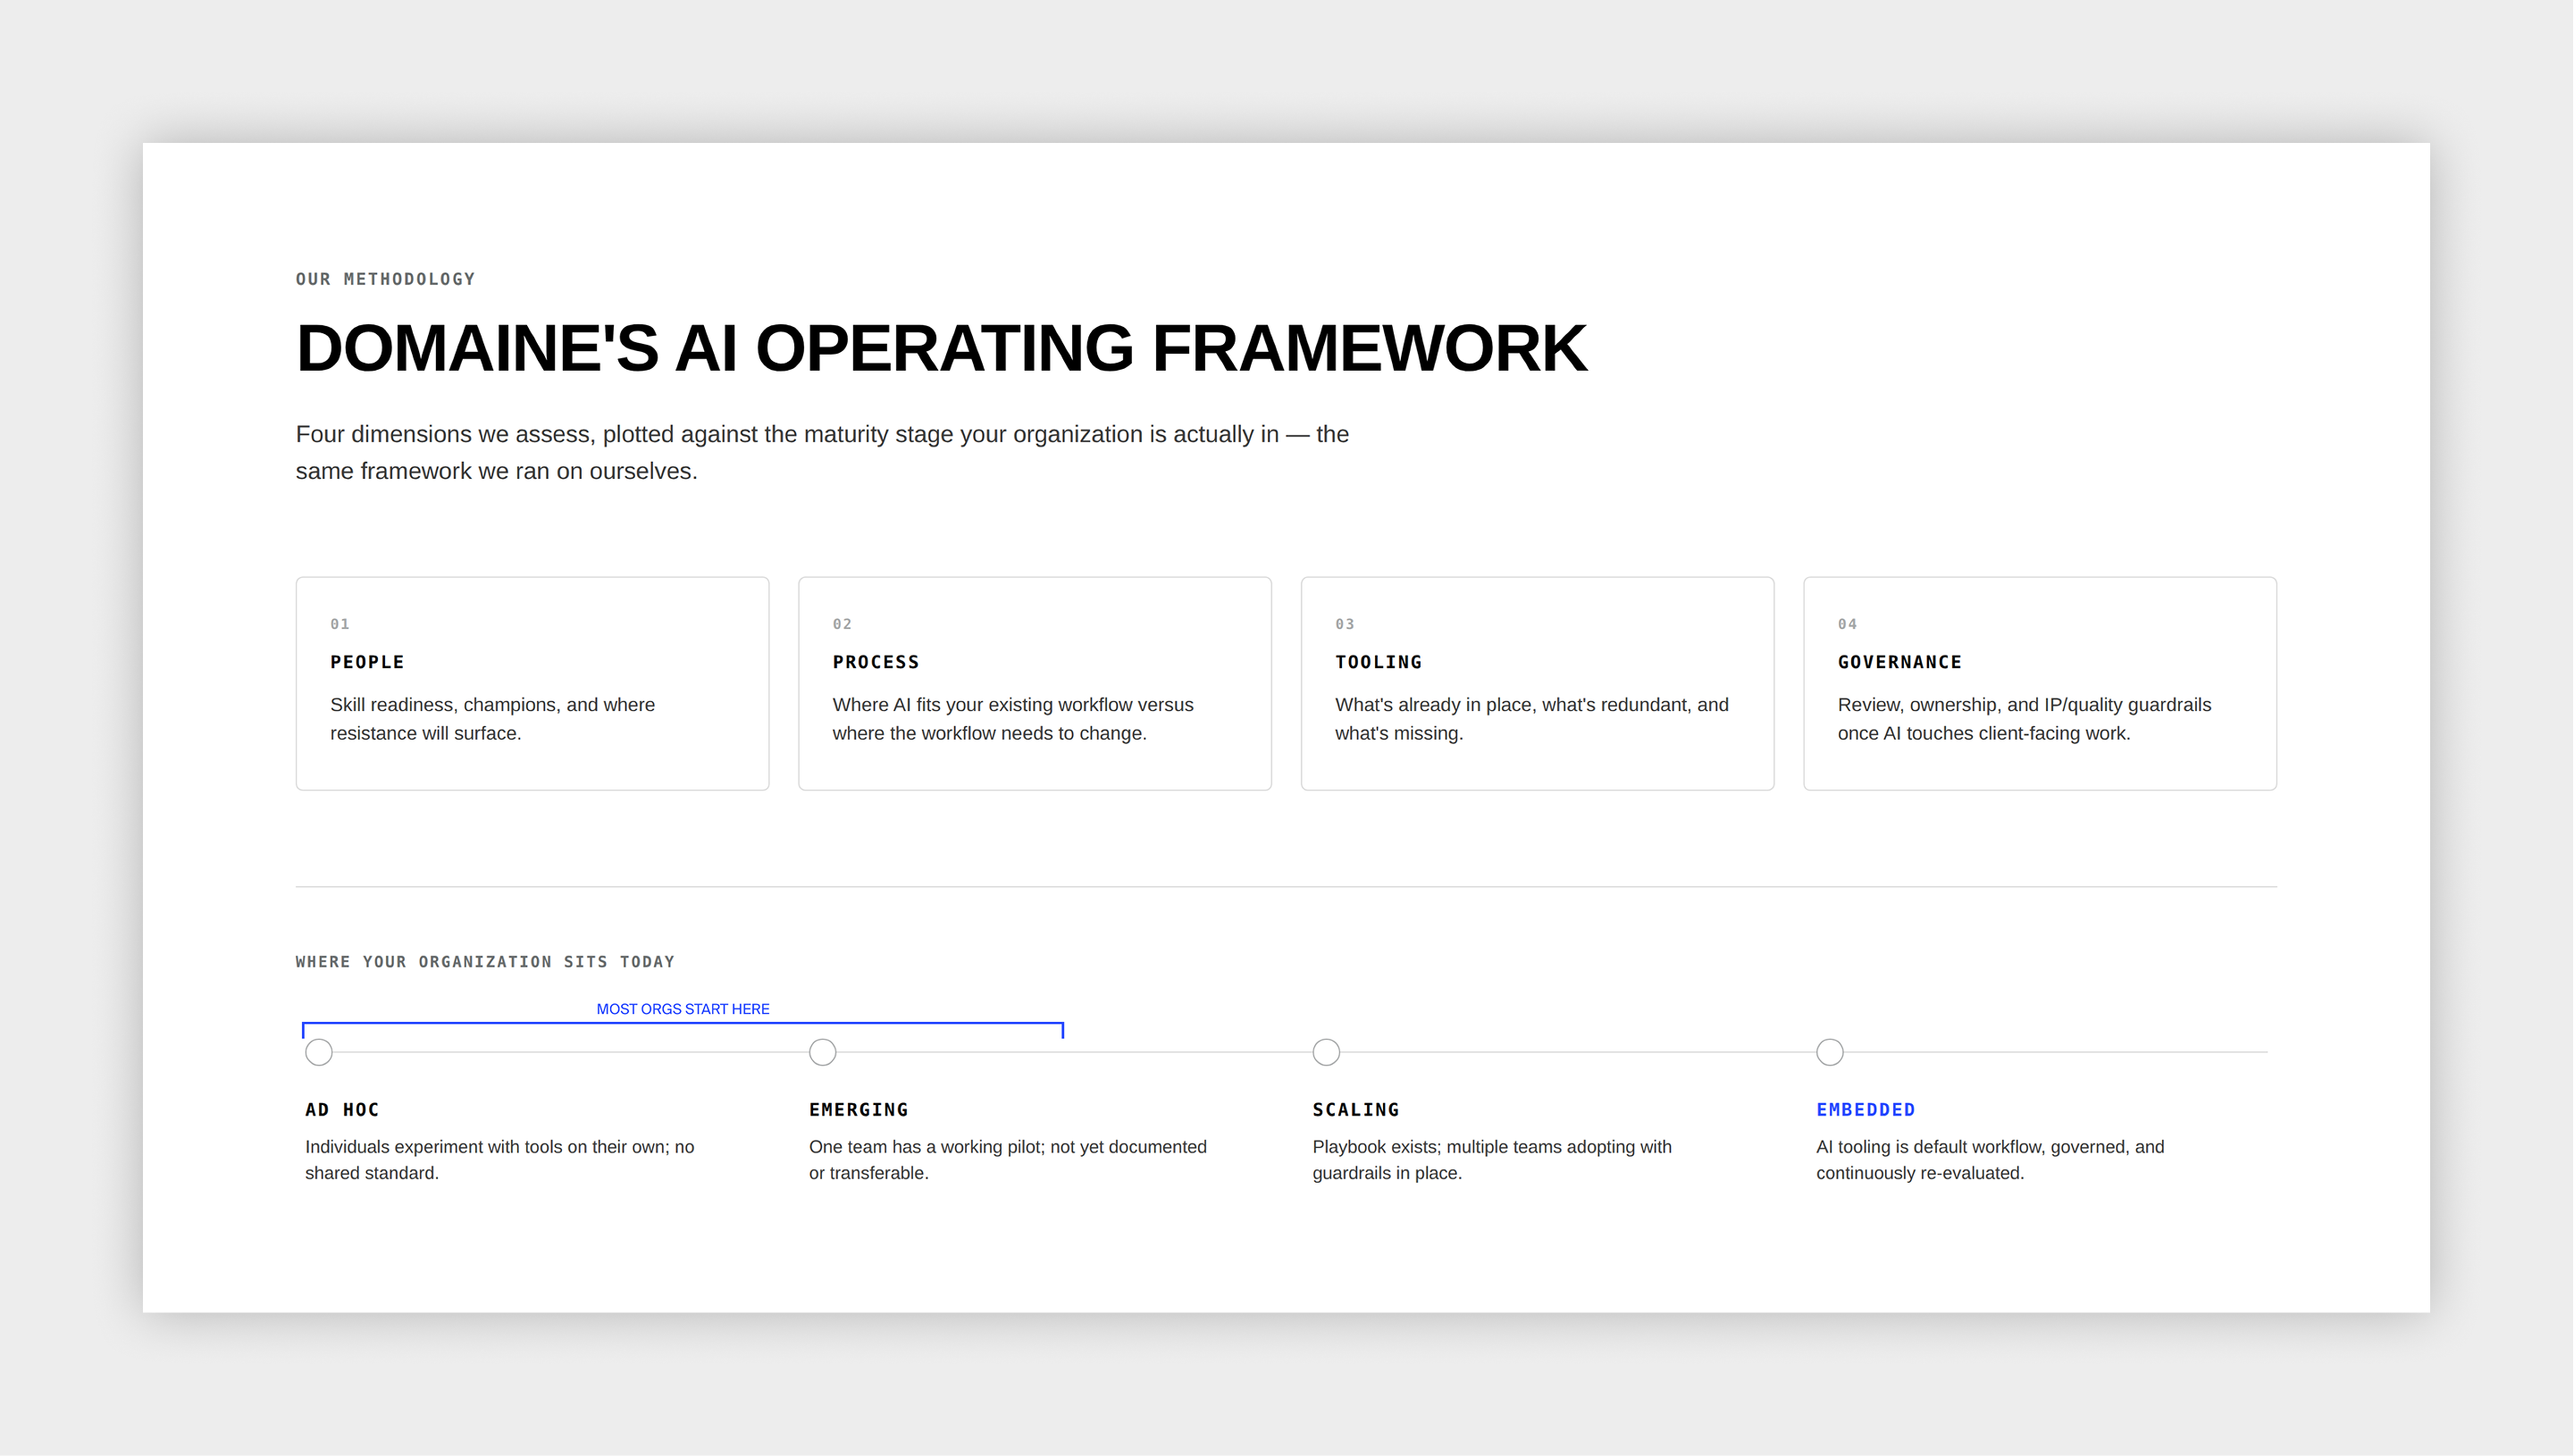
Task: Click the Emerging stage circle marker
Action: click(822, 1052)
